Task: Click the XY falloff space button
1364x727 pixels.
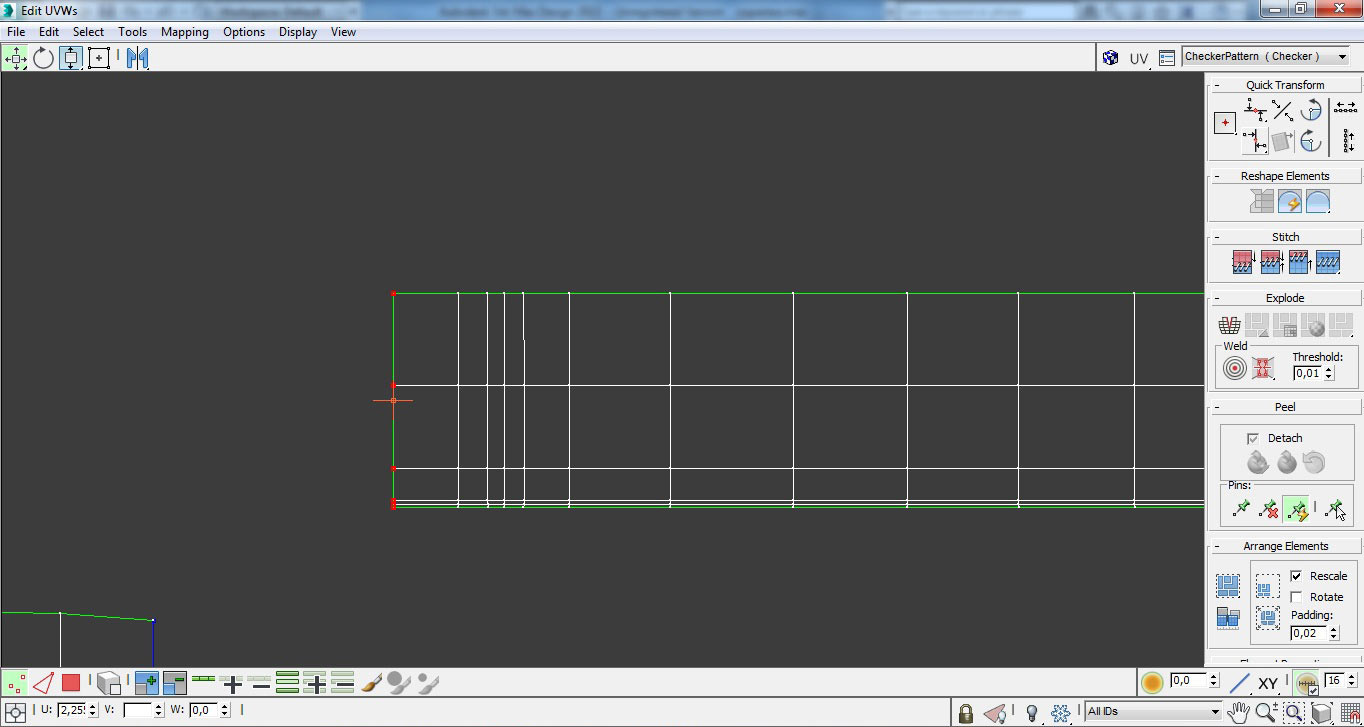Action: pos(1268,683)
